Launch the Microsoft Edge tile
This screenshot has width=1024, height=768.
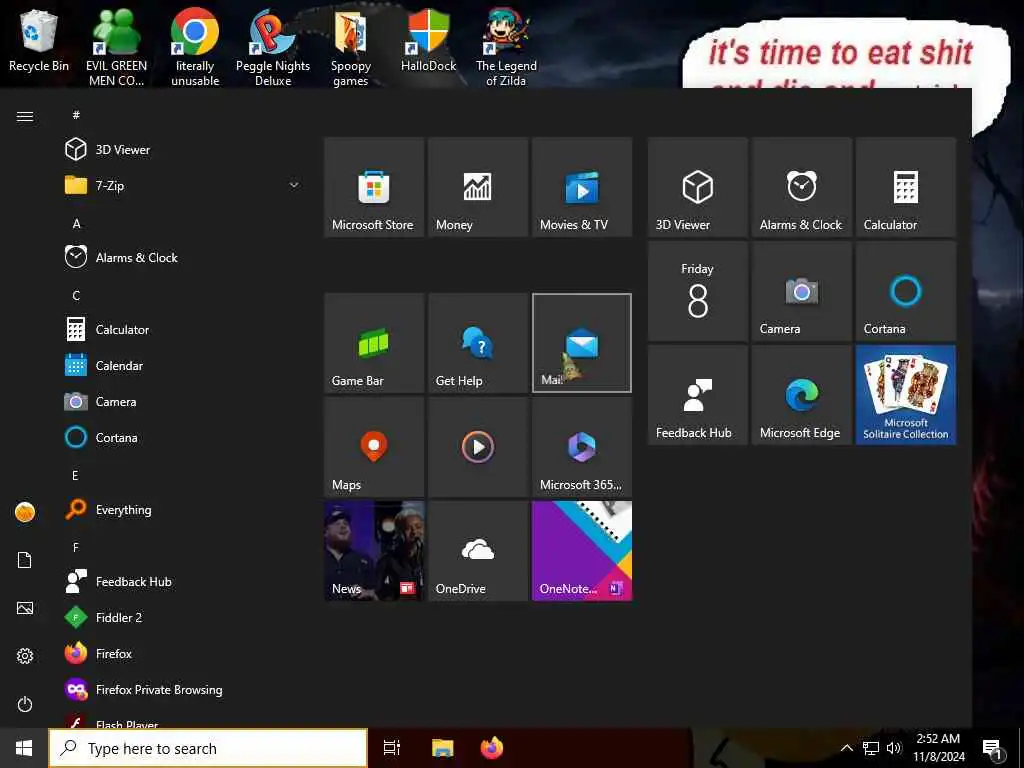click(x=802, y=395)
